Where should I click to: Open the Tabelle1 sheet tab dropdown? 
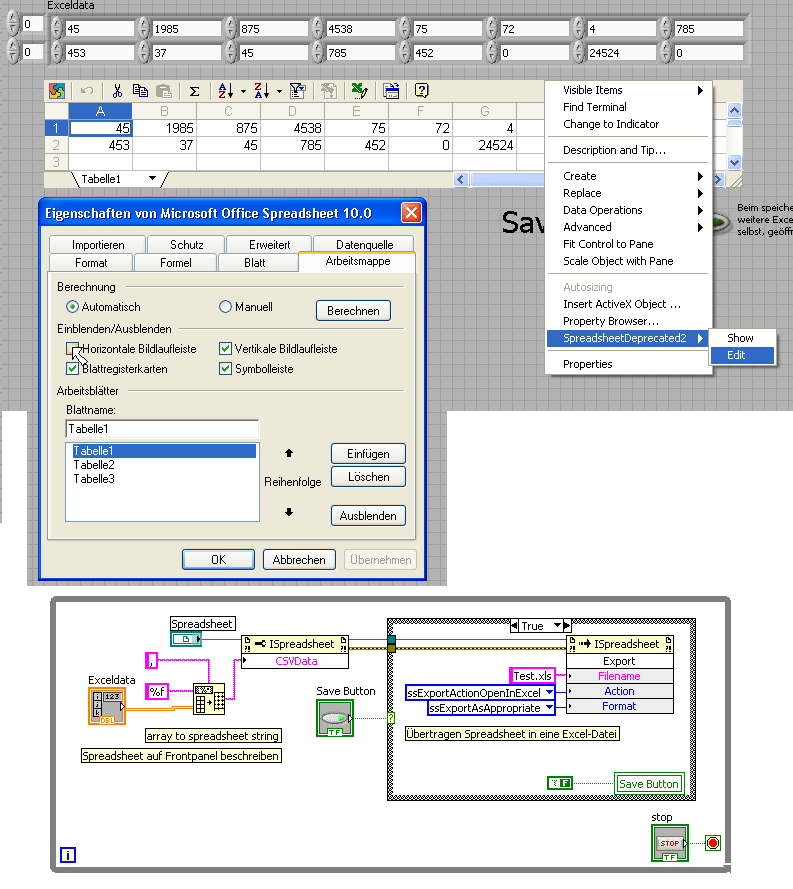[152, 179]
